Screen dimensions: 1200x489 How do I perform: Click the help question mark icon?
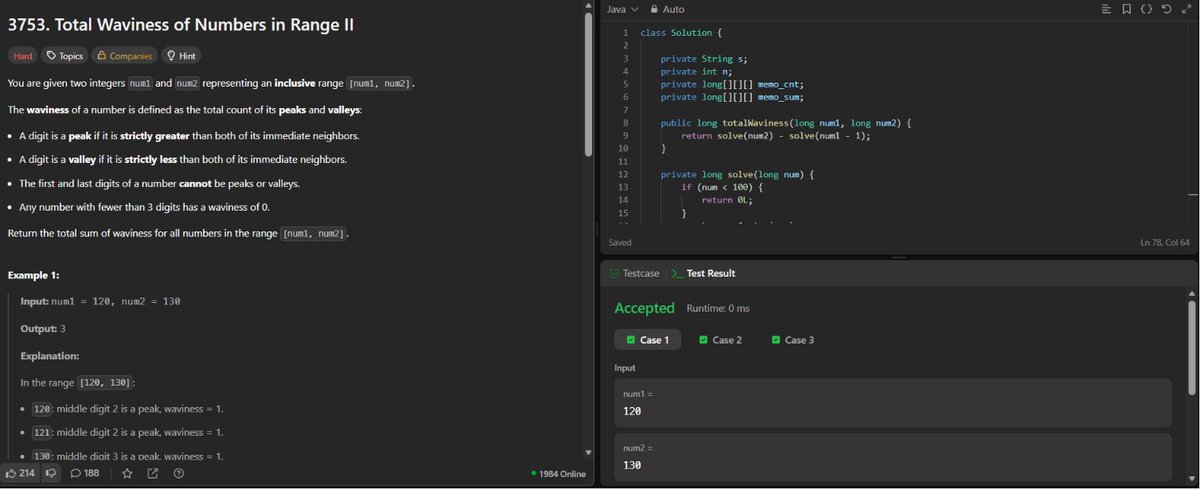click(x=179, y=473)
